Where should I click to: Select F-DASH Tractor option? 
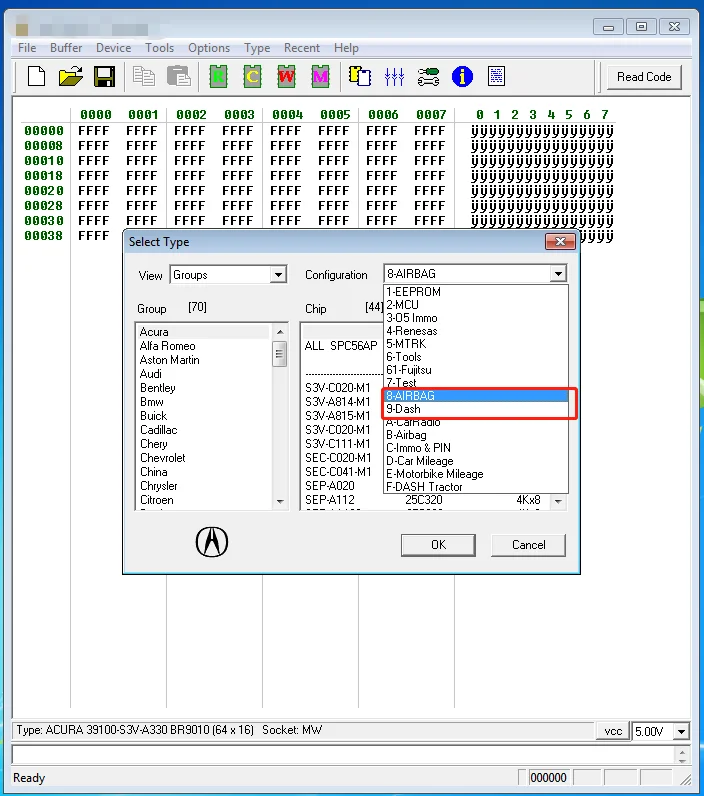coord(476,487)
